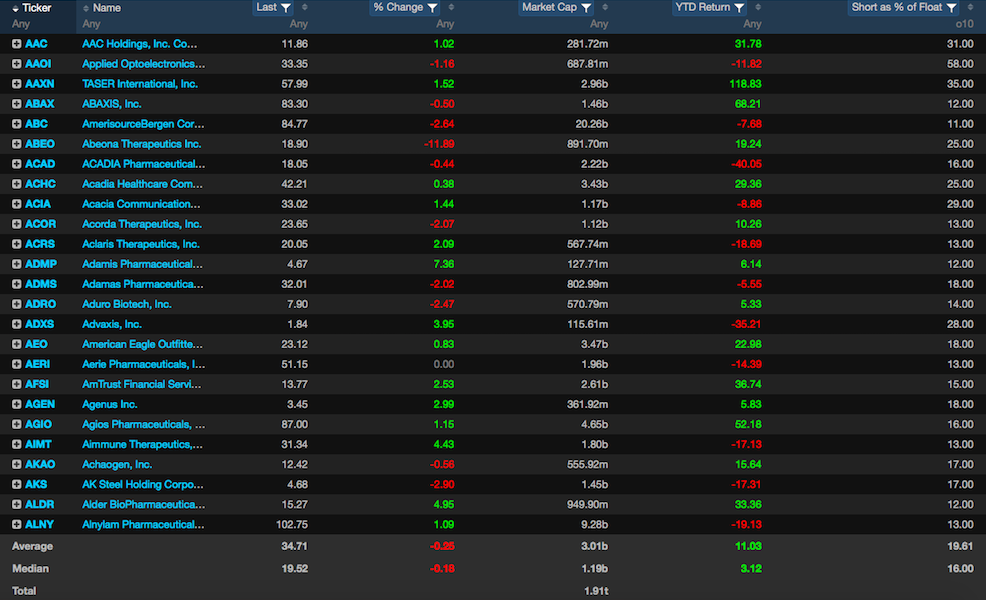Screen dimensions: 986x600
Task: Open TASER International, Inc. name link
Action: point(140,84)
